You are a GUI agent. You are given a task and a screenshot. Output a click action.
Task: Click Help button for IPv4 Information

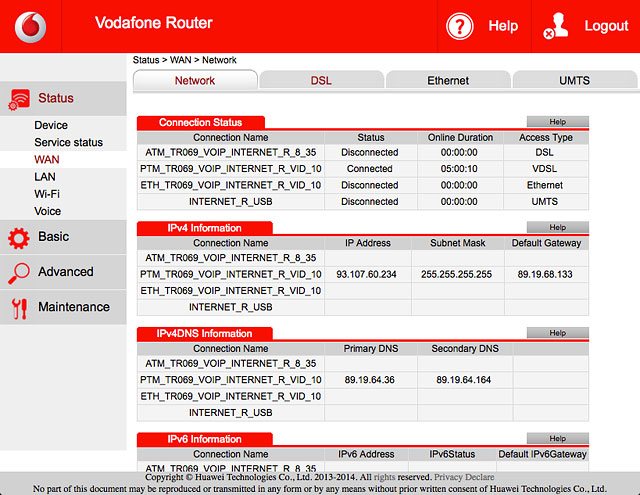tap(558, 227)
